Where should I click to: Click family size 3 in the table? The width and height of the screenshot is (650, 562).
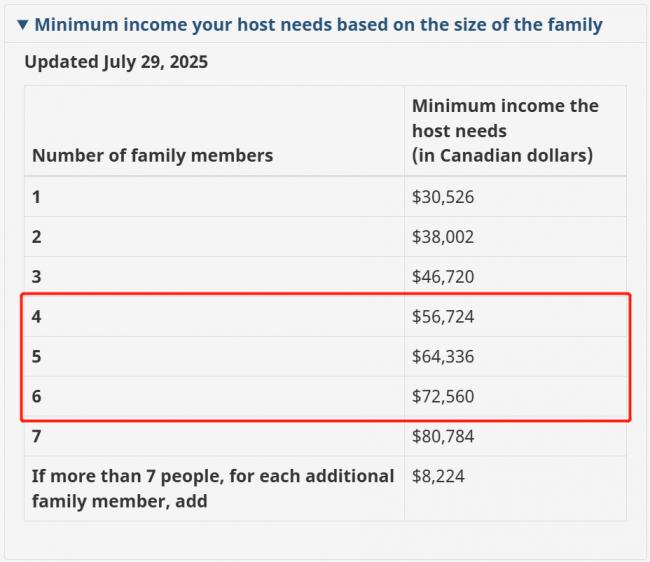(37, 277)
